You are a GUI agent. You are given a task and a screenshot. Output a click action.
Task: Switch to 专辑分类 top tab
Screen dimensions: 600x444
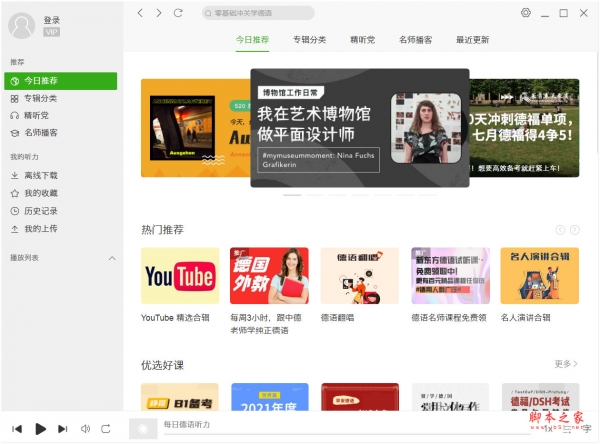click(310, 40)
